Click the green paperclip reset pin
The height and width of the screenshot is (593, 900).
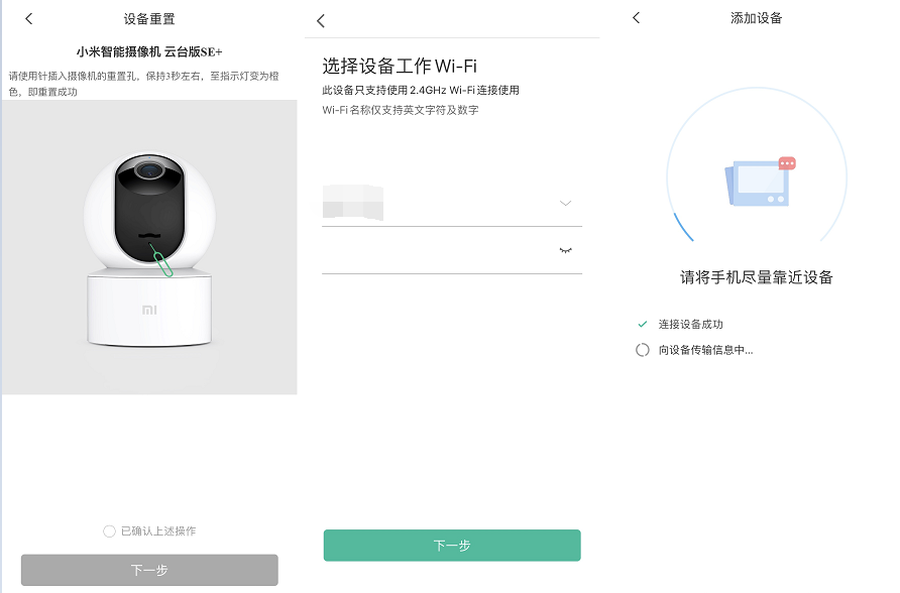[164, 263]
